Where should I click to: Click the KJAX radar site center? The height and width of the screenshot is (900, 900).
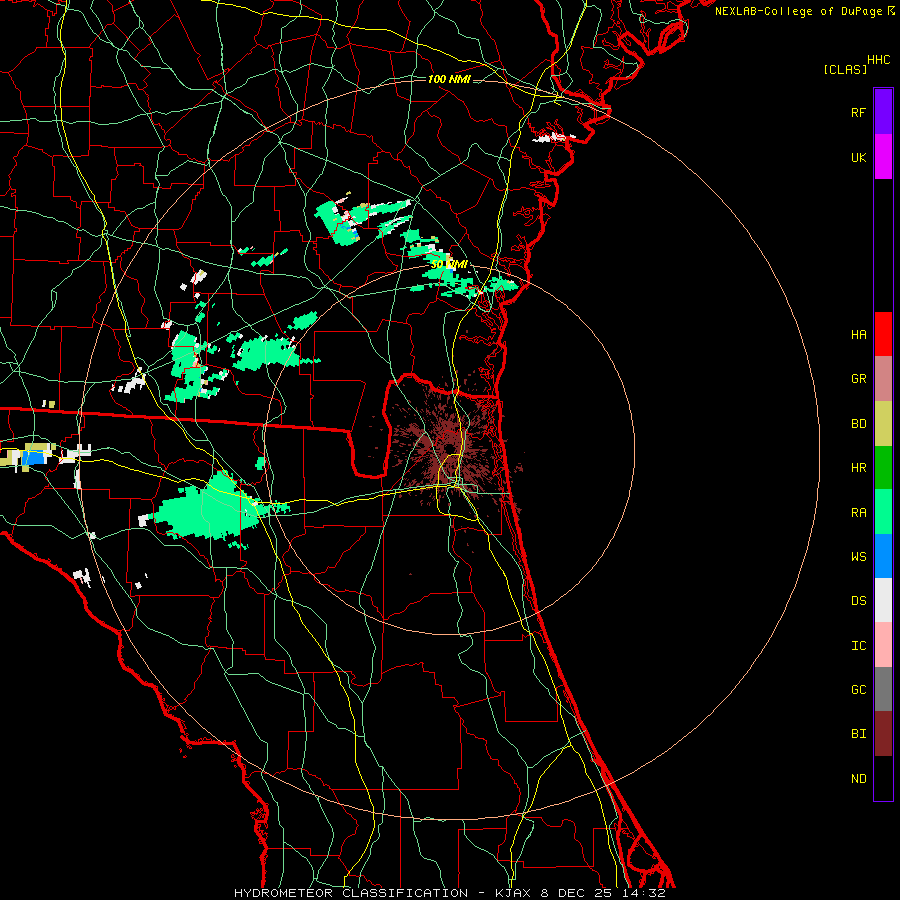pyautogui.click(x=449, y=448)
